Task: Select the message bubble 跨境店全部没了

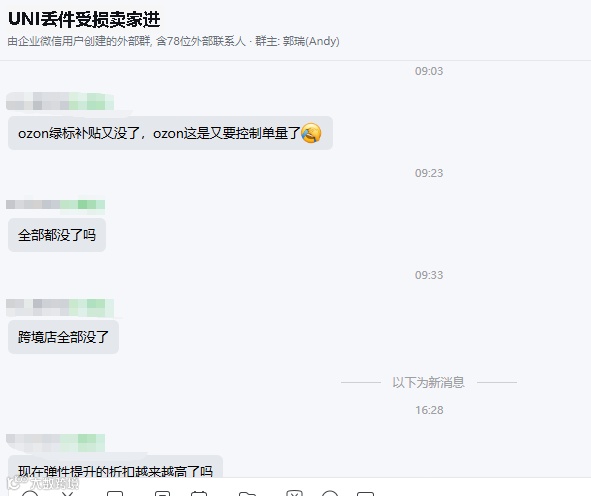Action: 63,337
